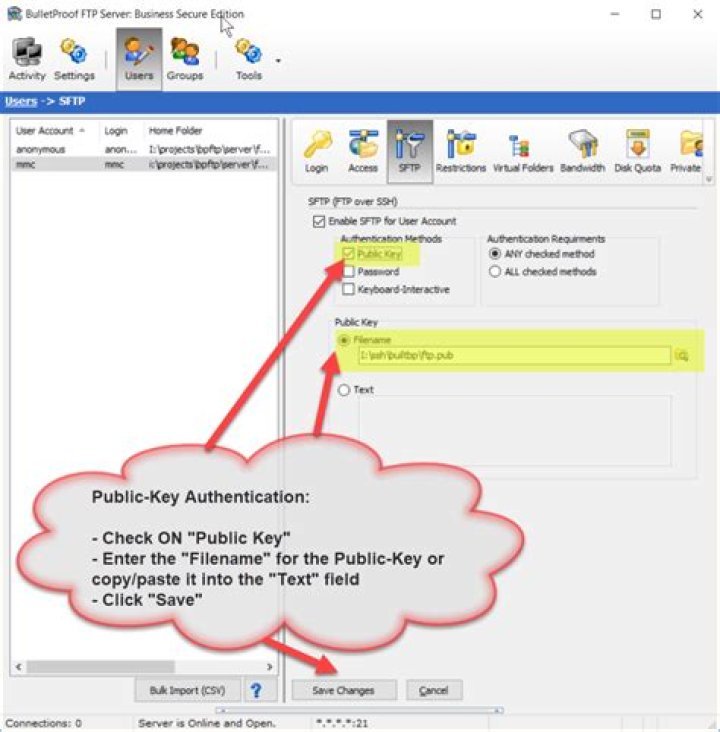The image size is (720, 732).
Task: Choose the Filename public key option
Action: (x=344, y=340)
